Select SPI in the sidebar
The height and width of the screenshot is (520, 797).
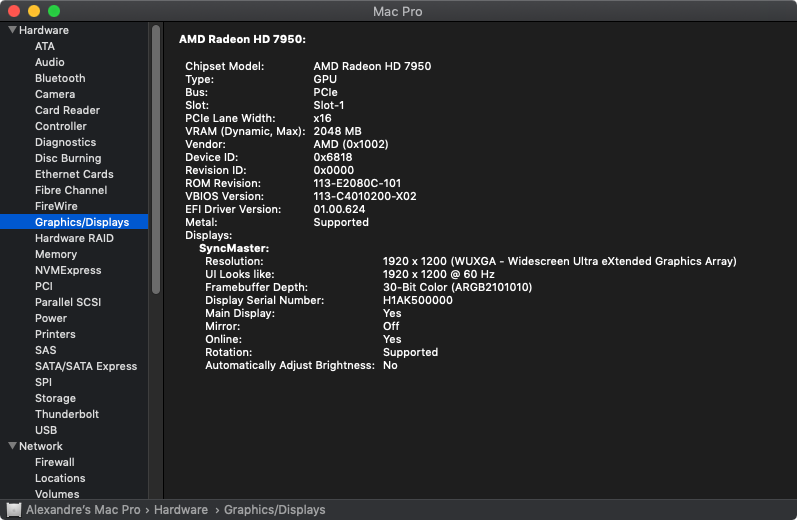click(x=43, y=382)
